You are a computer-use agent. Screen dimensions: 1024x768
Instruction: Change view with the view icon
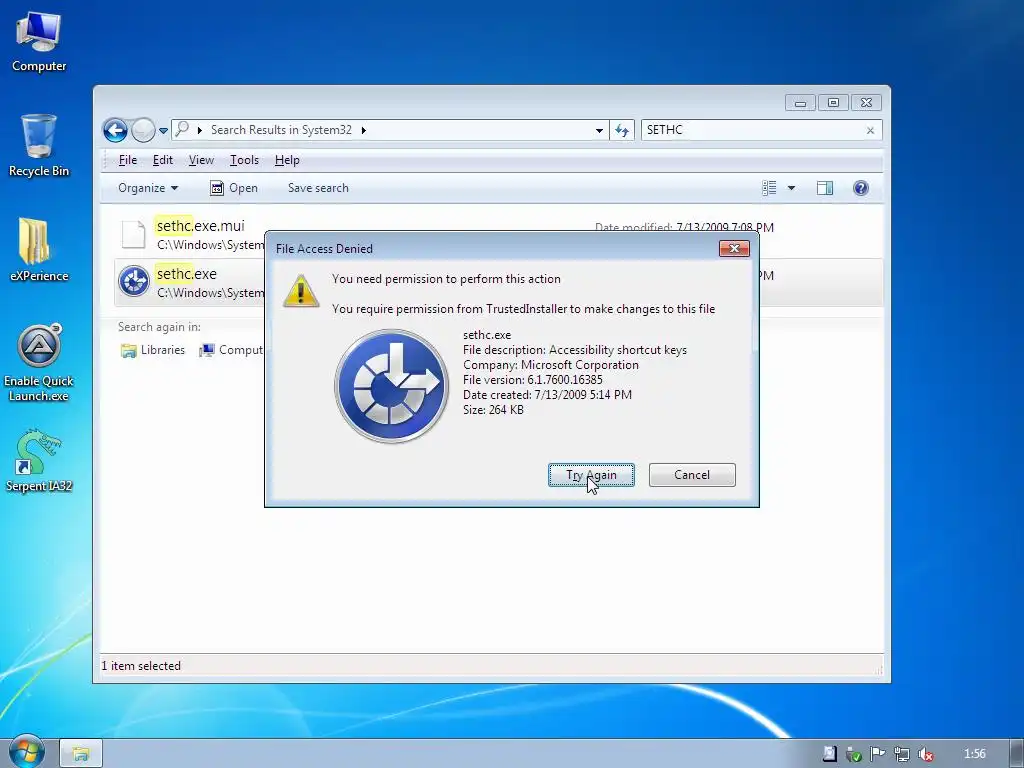pos(769,188)
